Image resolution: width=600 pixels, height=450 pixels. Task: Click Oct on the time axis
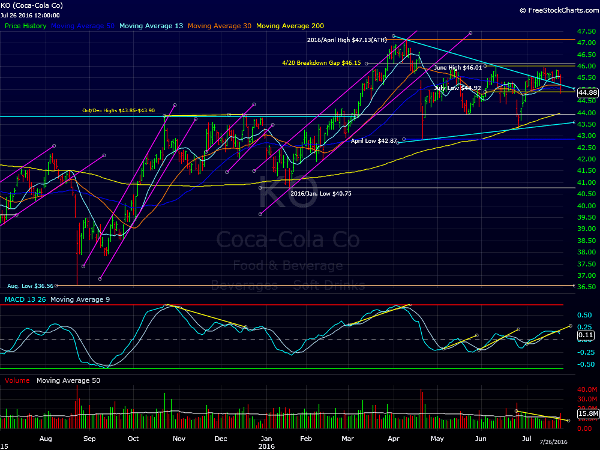133,439
